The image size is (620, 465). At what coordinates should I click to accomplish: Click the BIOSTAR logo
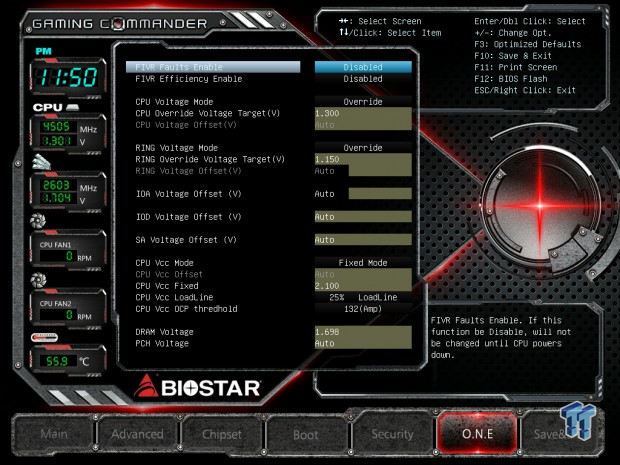pos(197,386)
